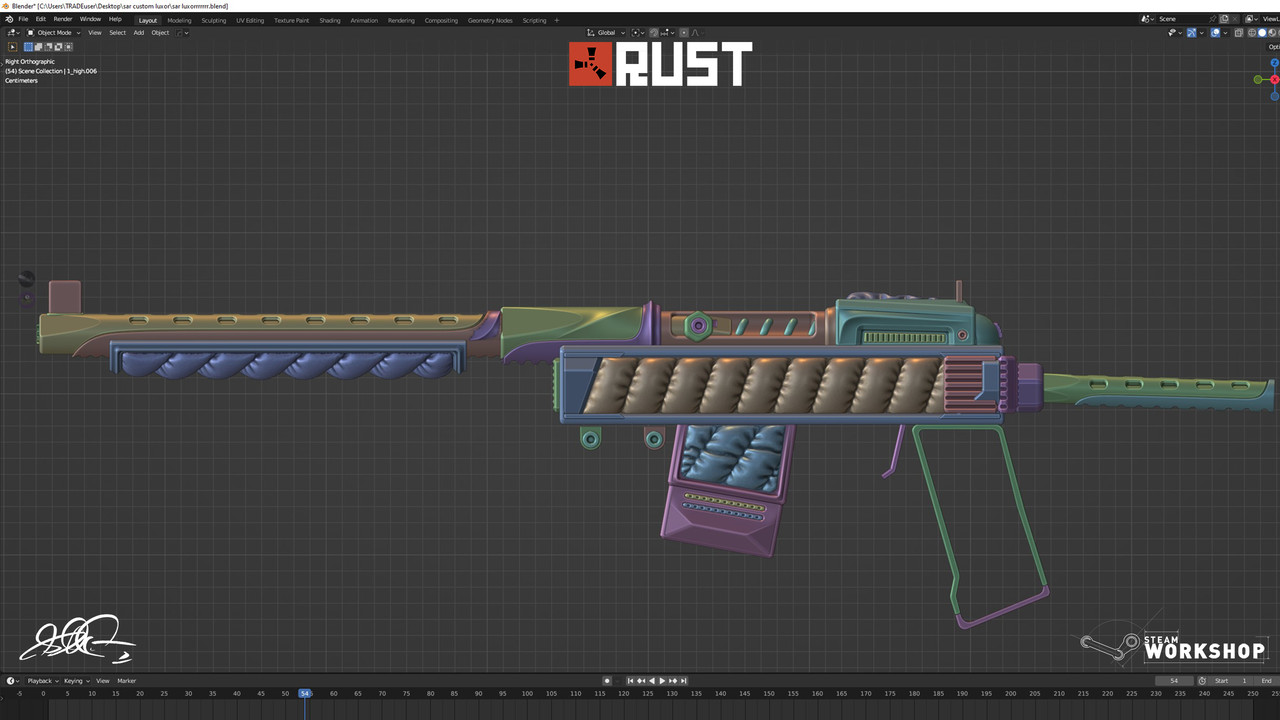Switch to the Shading workspace tab
The width and height of the screenshot is (1280, 720).
pos(330,19)
